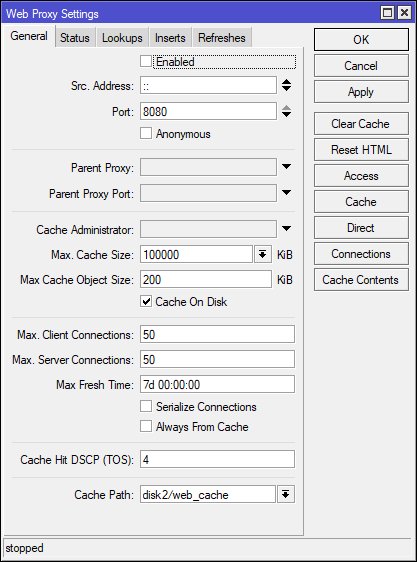Open the Cache rules button
417x562 pixels.
(x=361, y=202)
